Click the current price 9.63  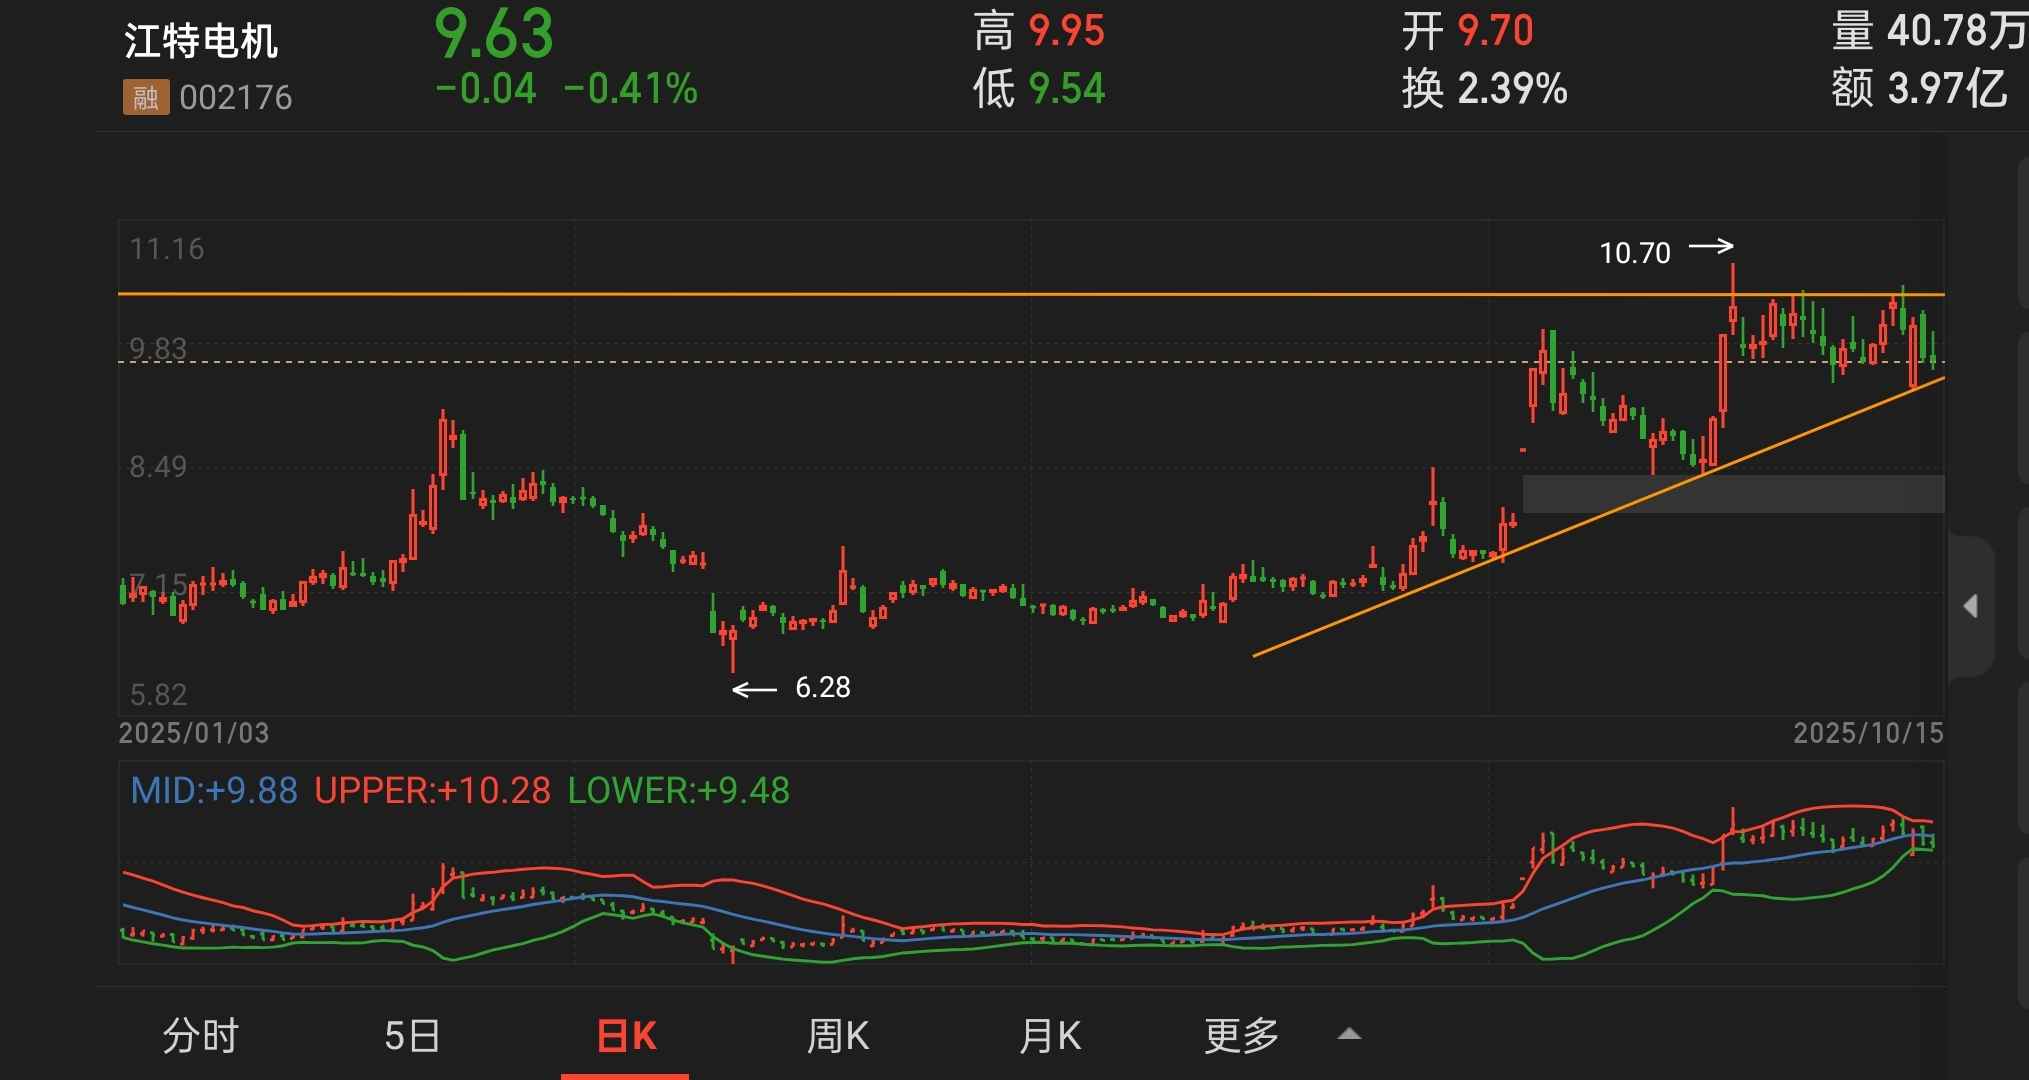(x=494, y=33)
